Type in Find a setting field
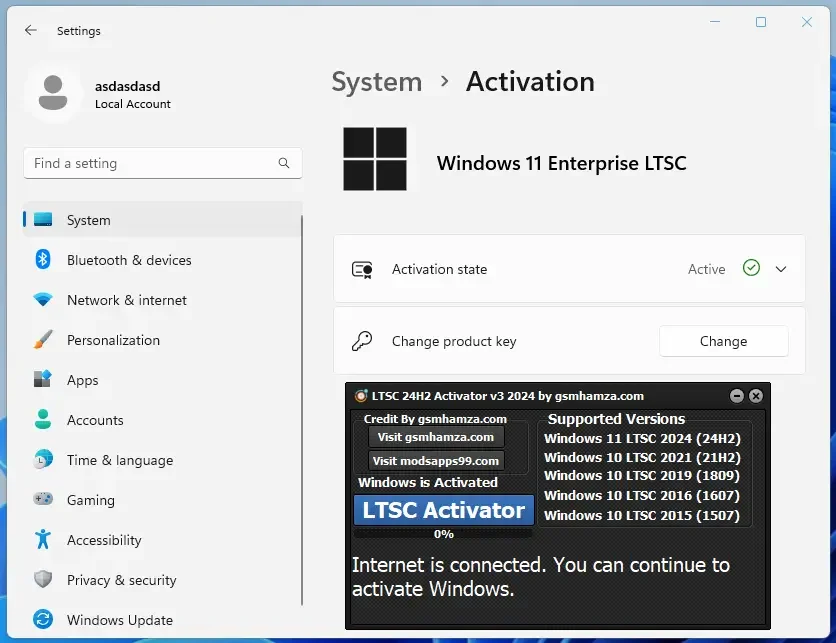This screenshot has width=836, height=643. point(150,163)
